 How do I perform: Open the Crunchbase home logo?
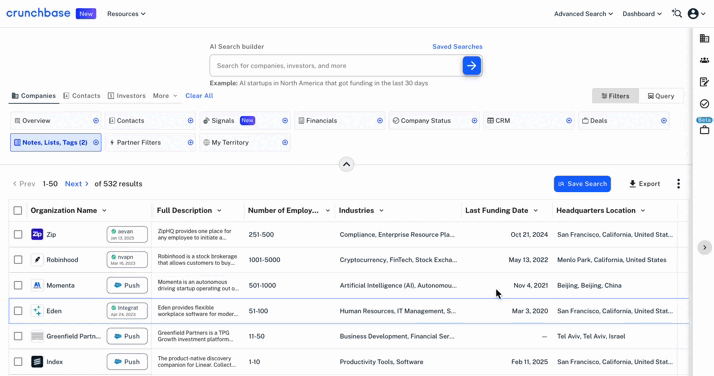38,13
